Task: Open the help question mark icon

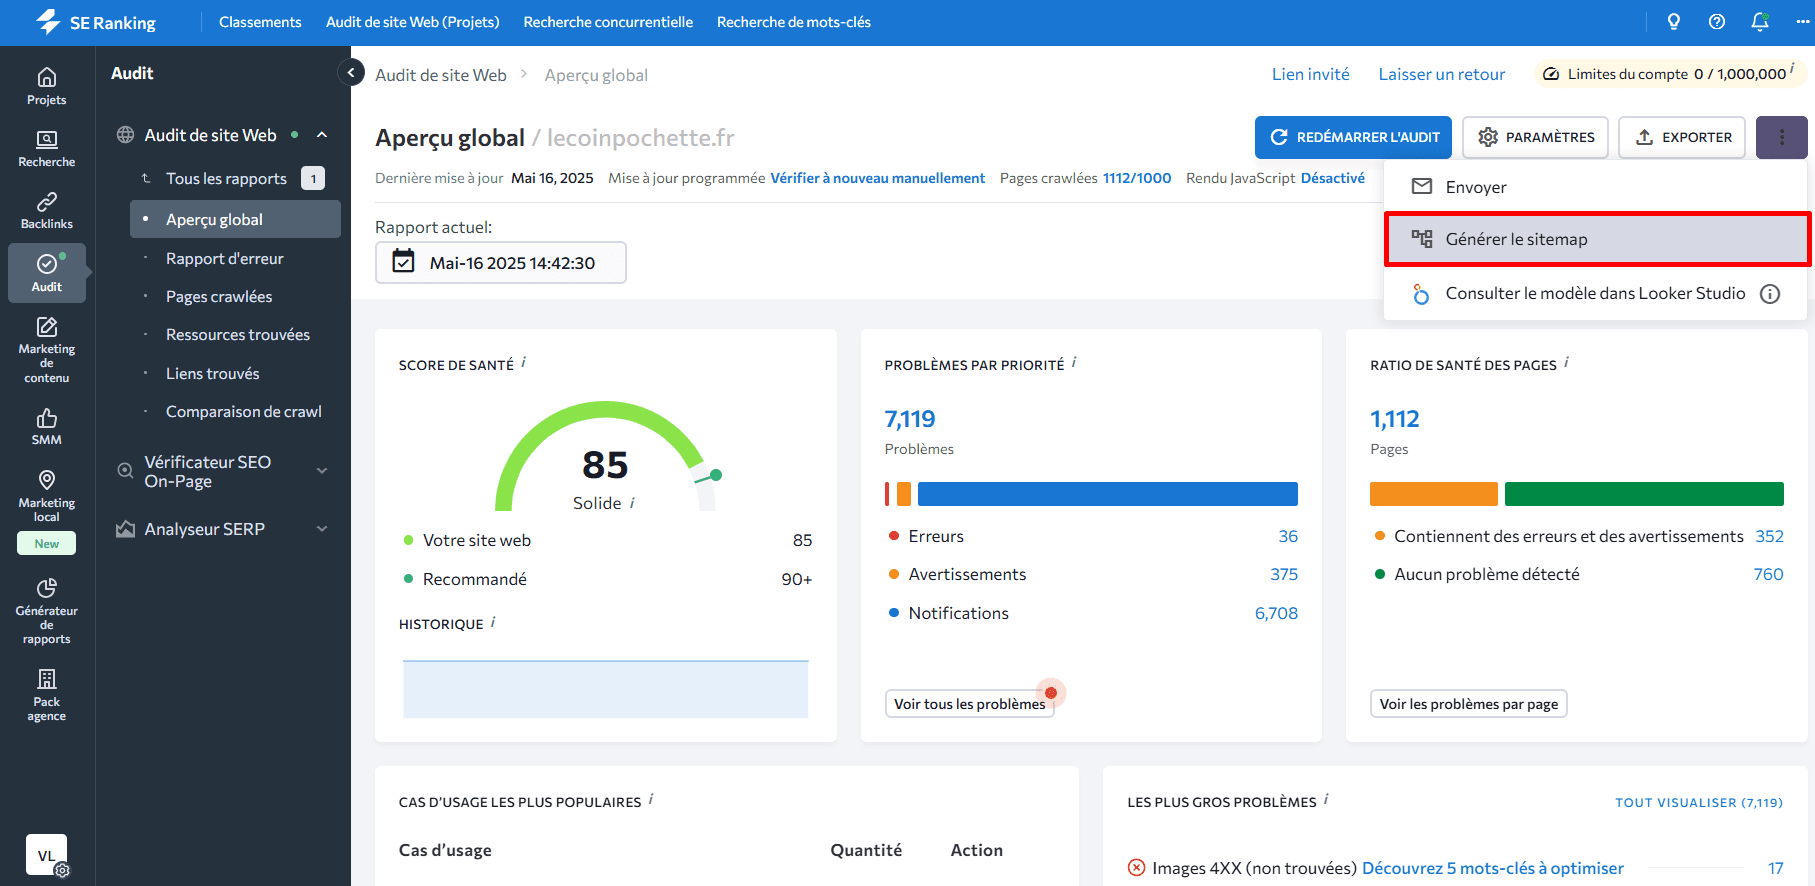Action: [x=1717, y=22]
